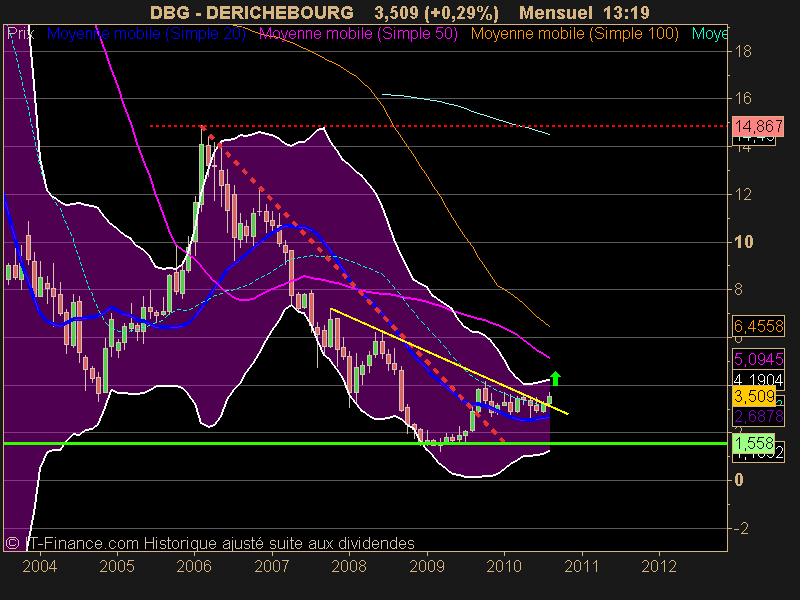The image size is (800, 600).
Task: Click the 0 price axis label
Action: tap(739, 480)
